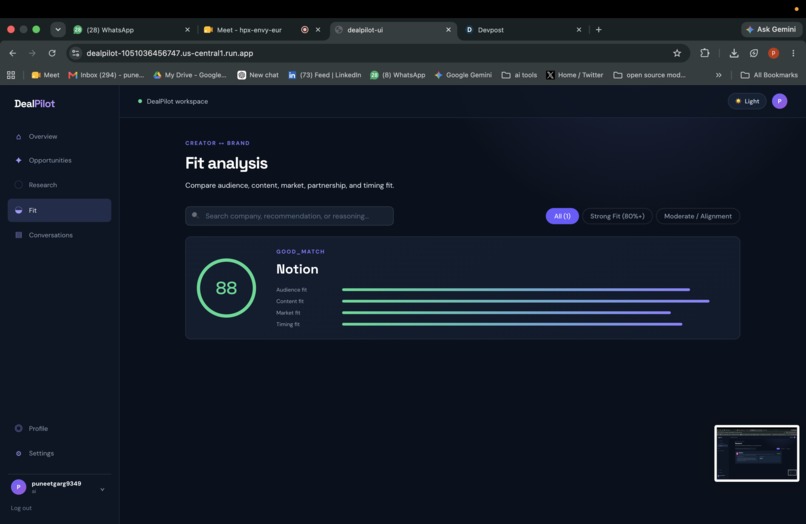Open the Google Gemini bookmark
Viewport: 806px width, 524px height.
(x=463, y=75)
